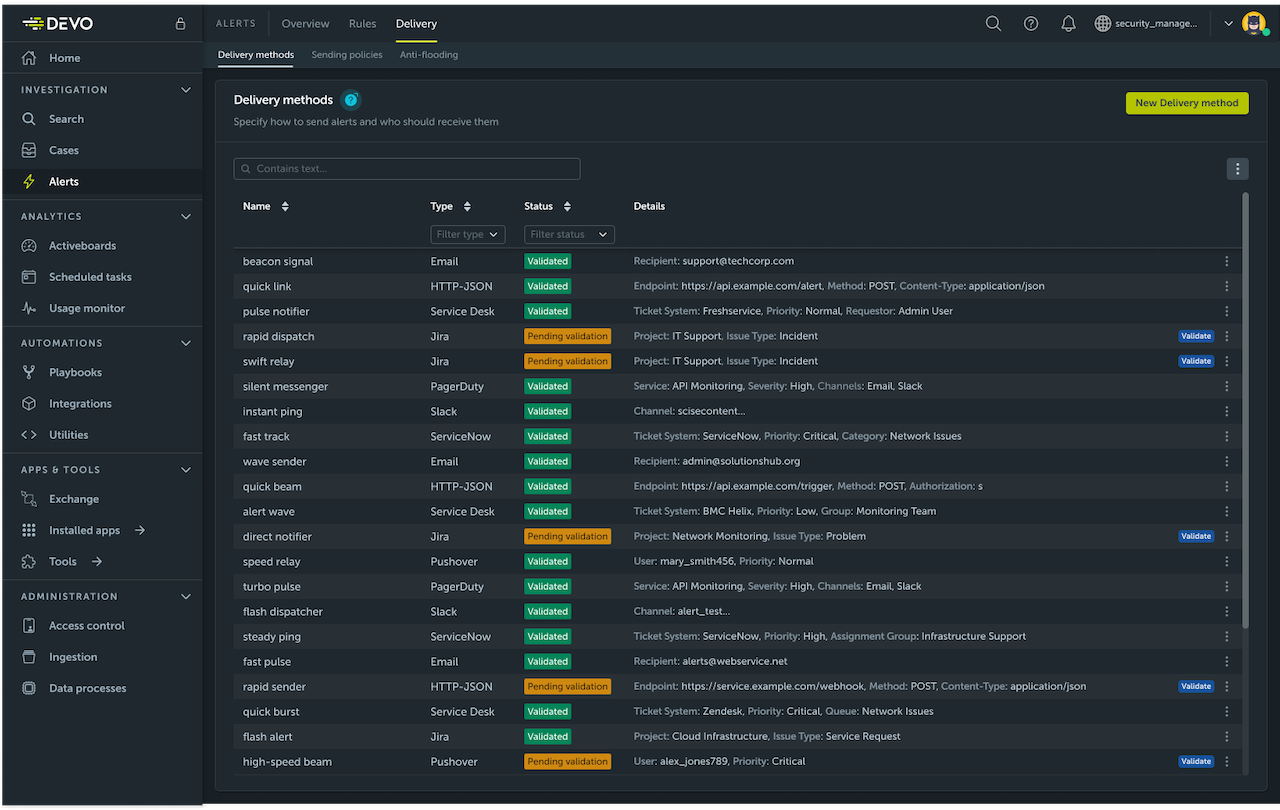The image size is (1280, 810).
Task: Switch to the Sending policies tab
Action: (347, 55)
